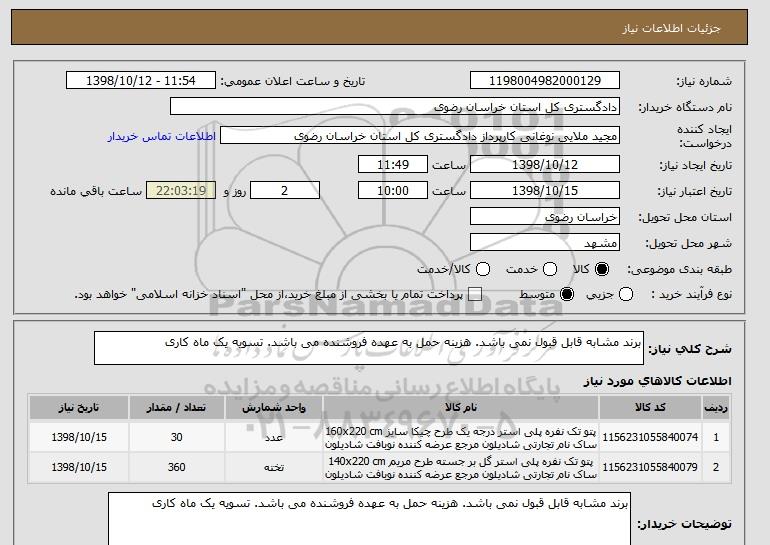Click the کد کالا column header
The image size is (770, 545).
point(650,408)
